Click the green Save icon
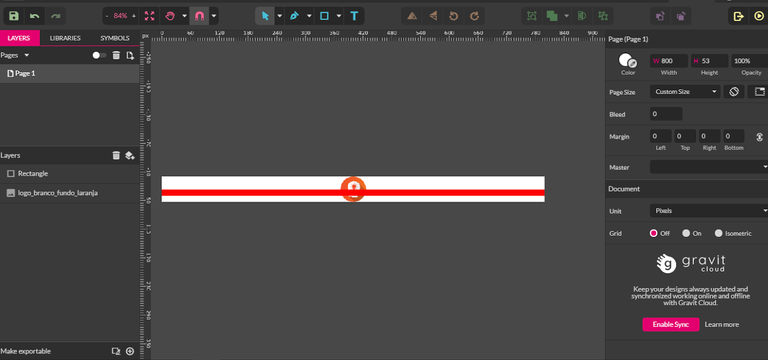 pyautogui.click(x=14, y=16)
